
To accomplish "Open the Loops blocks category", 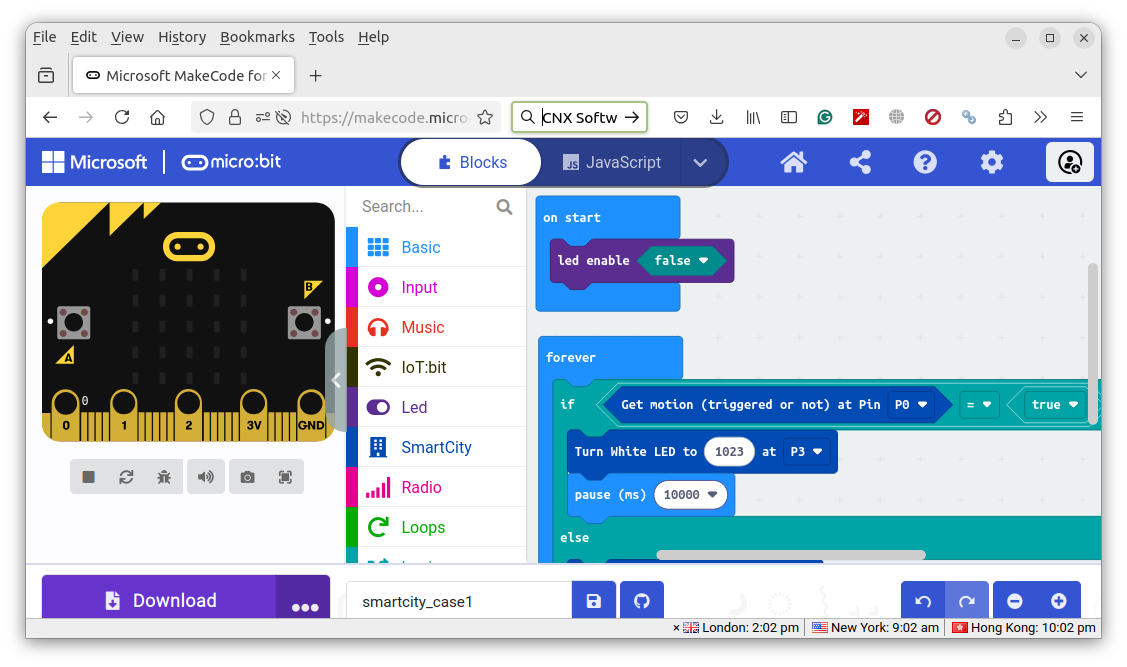I will [x=436, y=528].
